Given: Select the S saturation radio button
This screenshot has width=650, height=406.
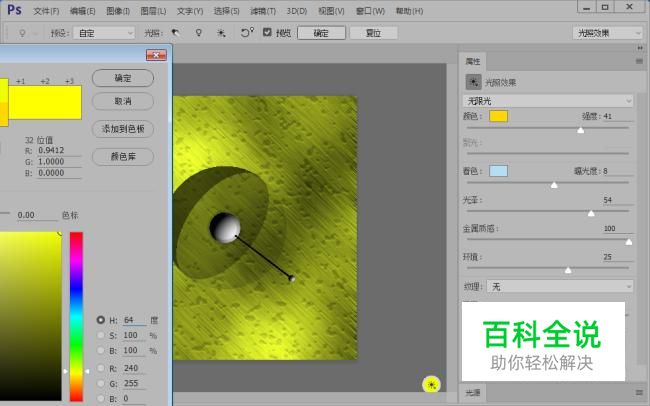Looking at the screenshot, I should coord(101,335).
